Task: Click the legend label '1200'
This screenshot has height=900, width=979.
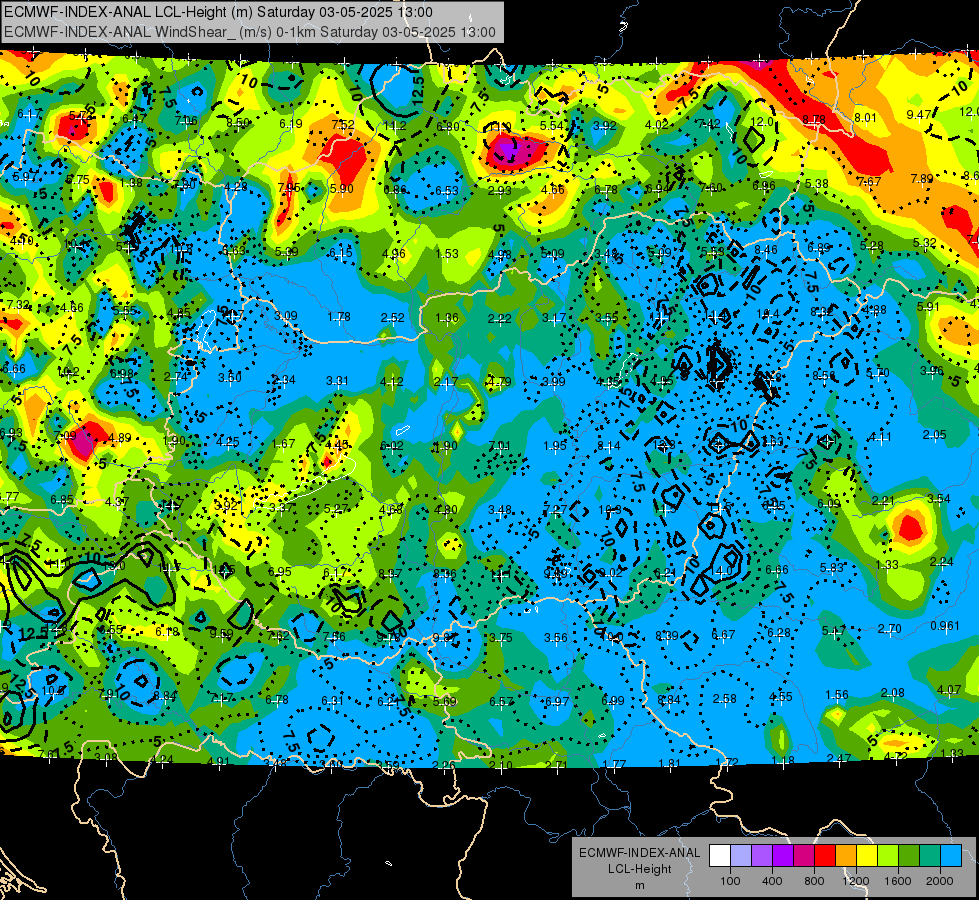Action: [855, 881]
